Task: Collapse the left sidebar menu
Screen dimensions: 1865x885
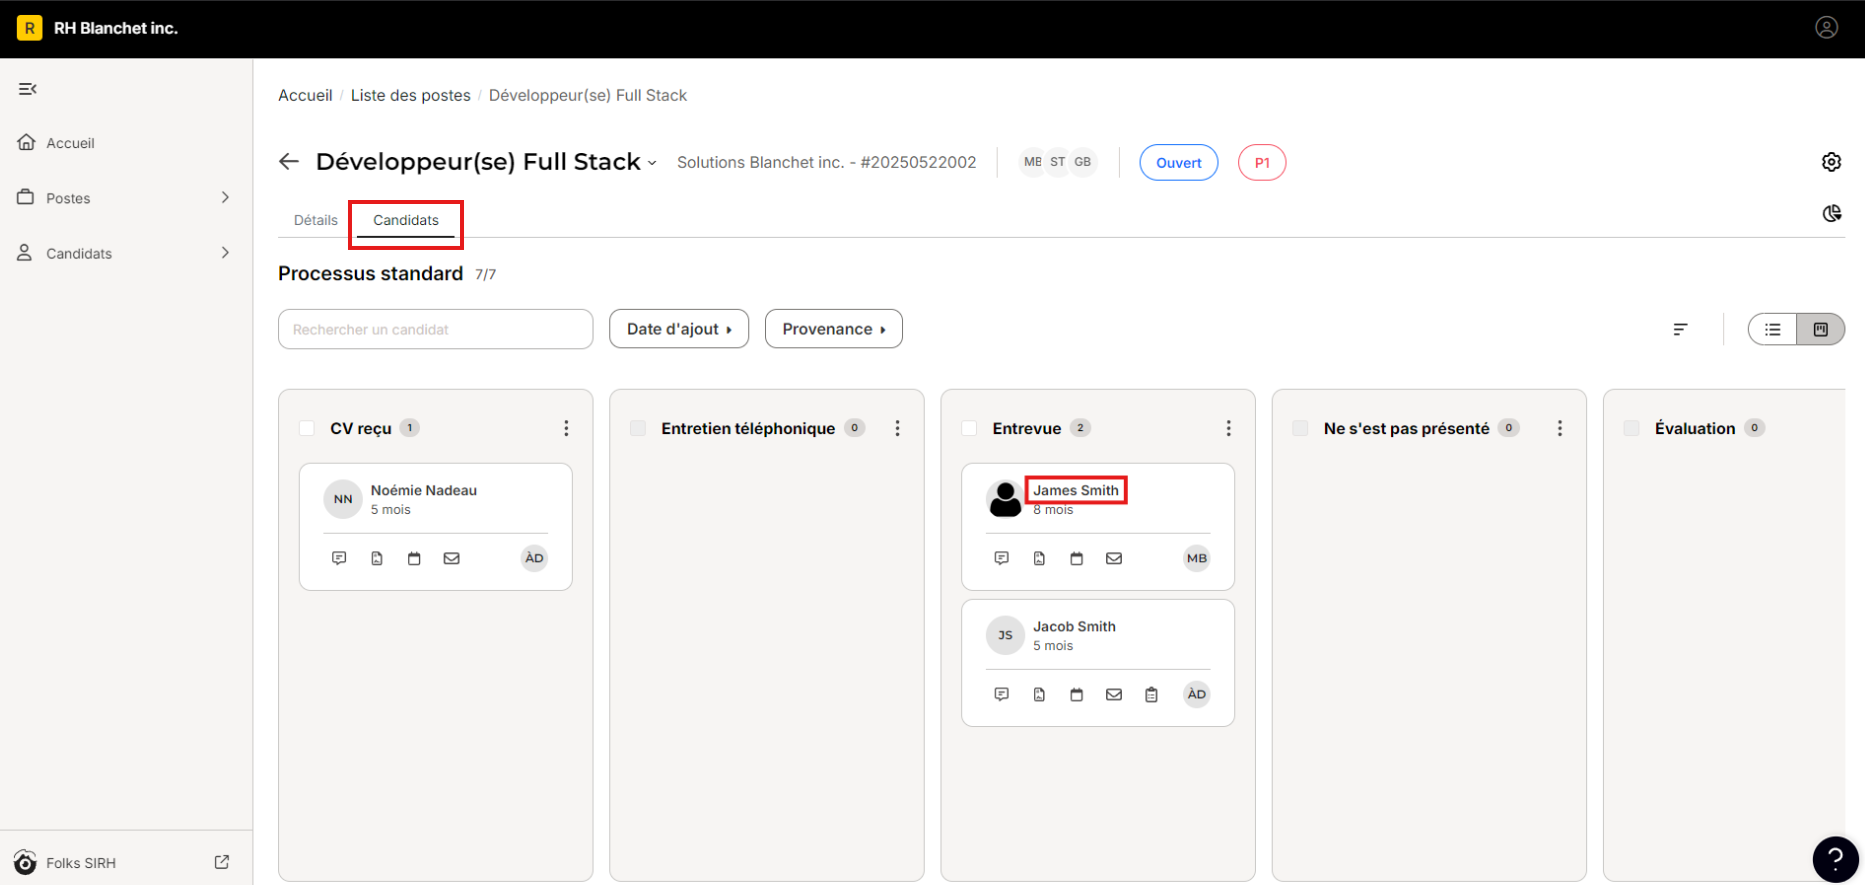Action: [28, 89]
